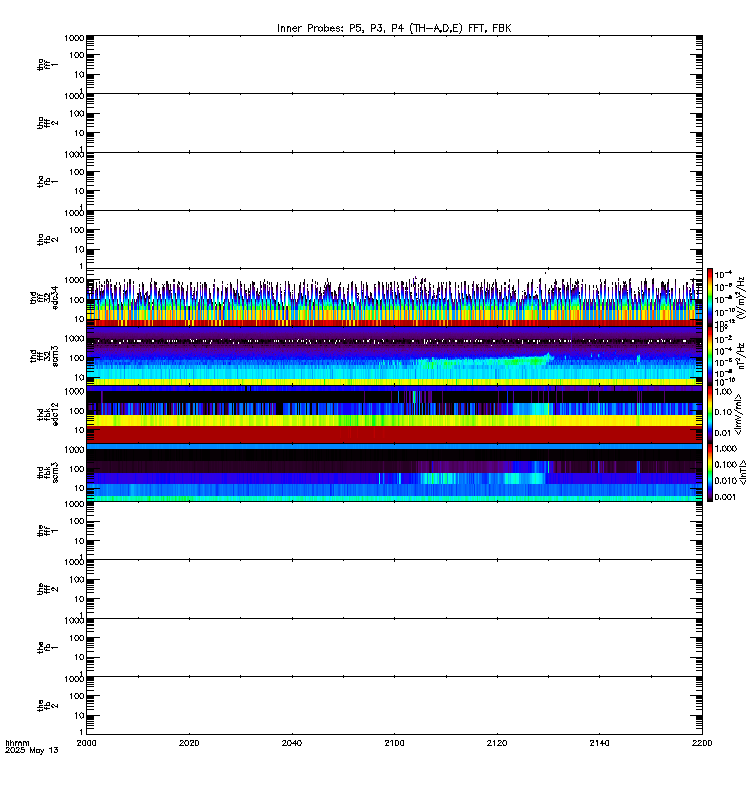
Task: Select the 'the fb 2' axis label
Action: [47, 706]
